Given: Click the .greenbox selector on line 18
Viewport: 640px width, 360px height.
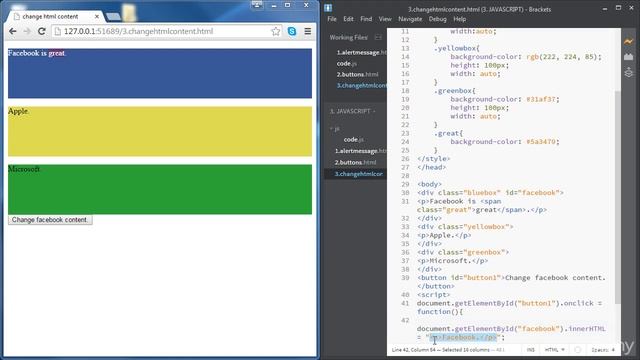Looking at the screenshot, I should 453,91.
